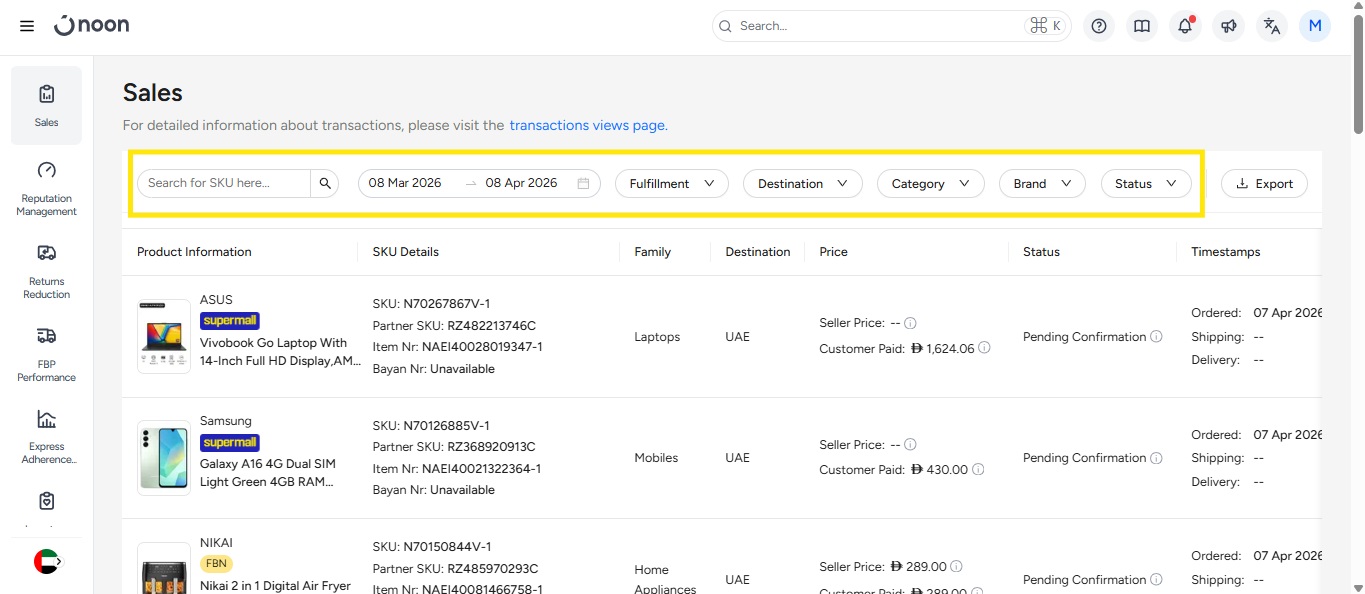Click the Search for SKU input field
The image size is (1365, 594).
point(223,183)
